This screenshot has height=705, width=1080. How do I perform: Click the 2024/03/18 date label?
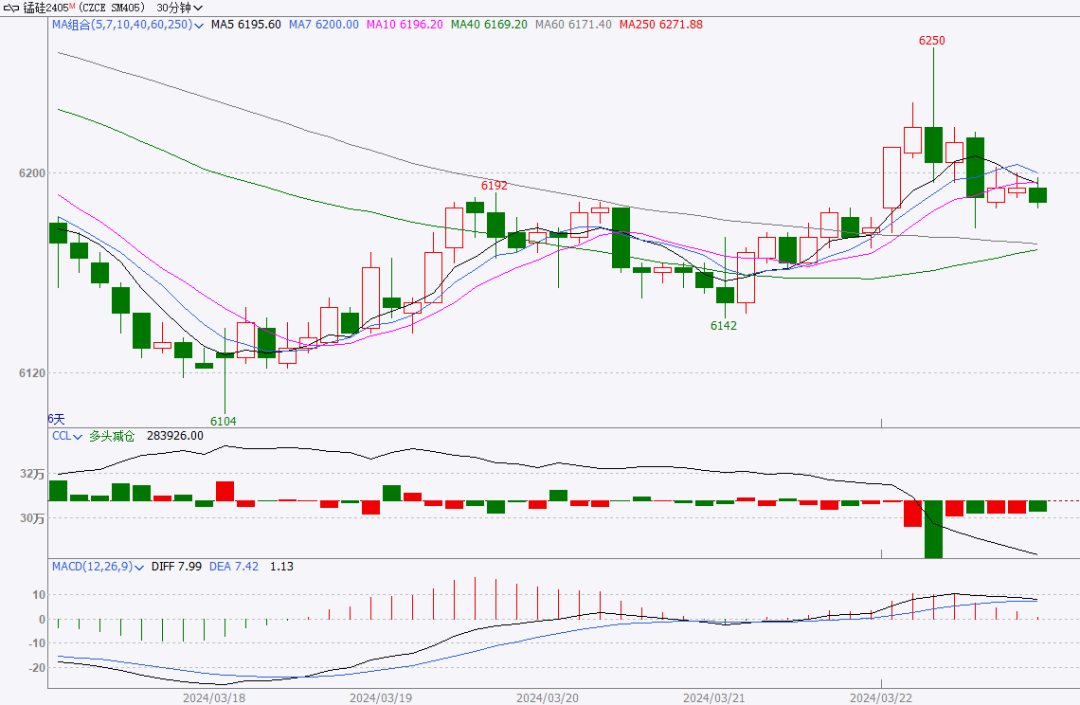tap(214, 697)
